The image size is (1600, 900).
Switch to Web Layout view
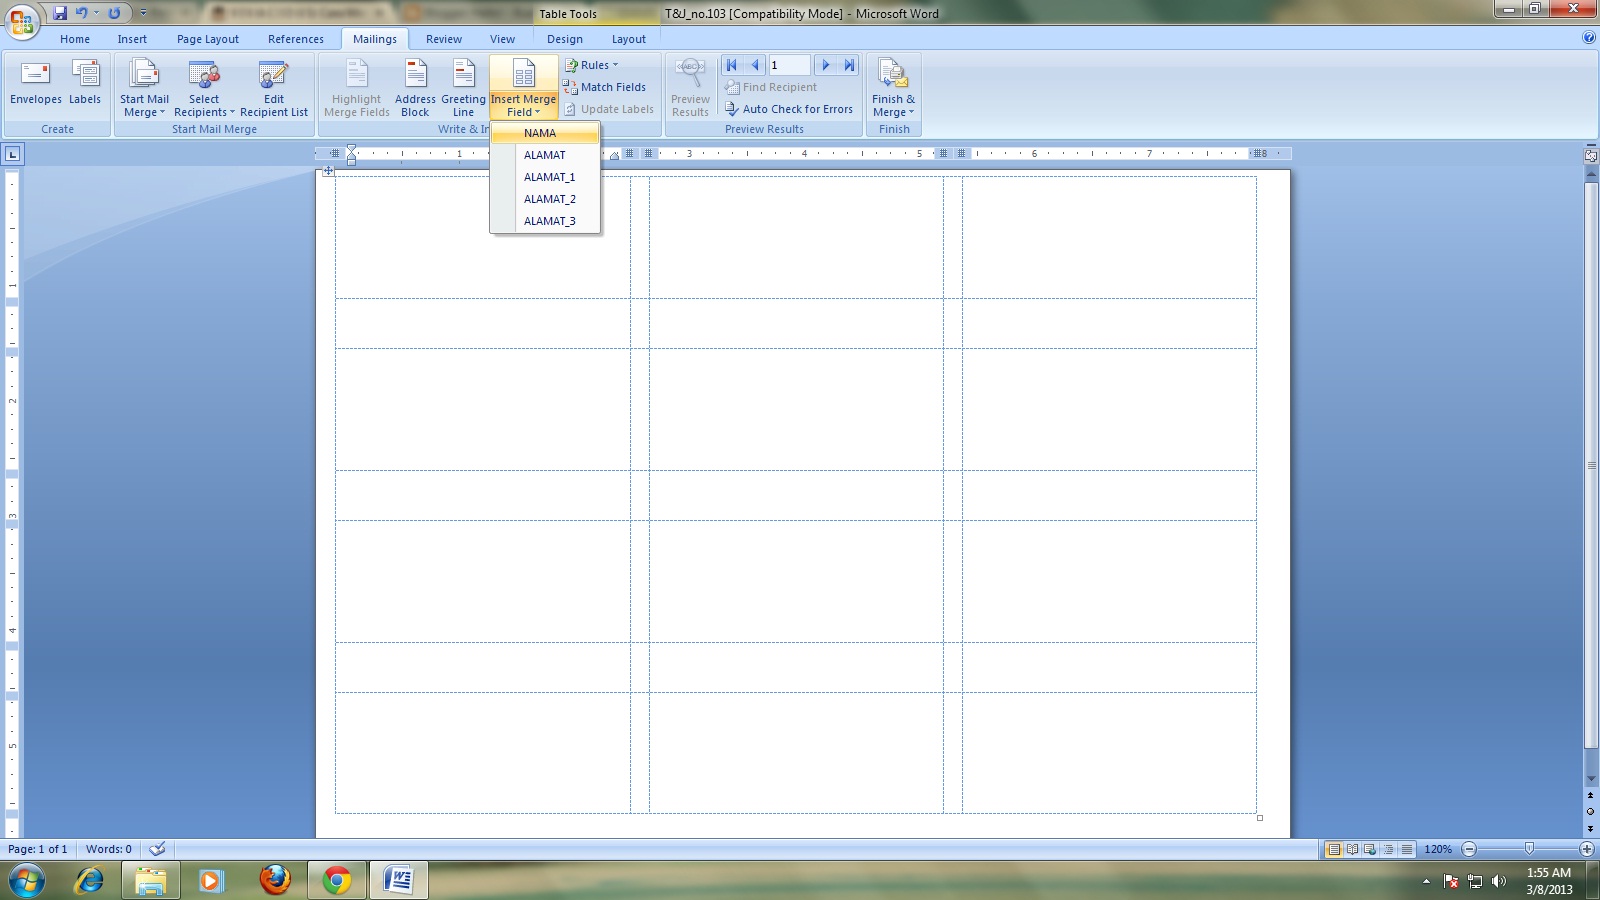1370,849
